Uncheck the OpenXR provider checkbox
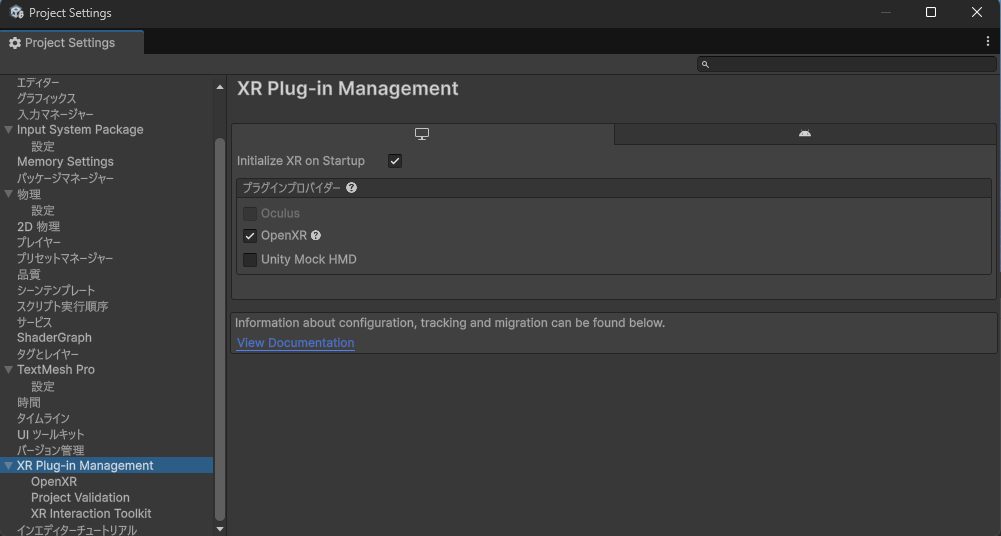 pos(250,236)
